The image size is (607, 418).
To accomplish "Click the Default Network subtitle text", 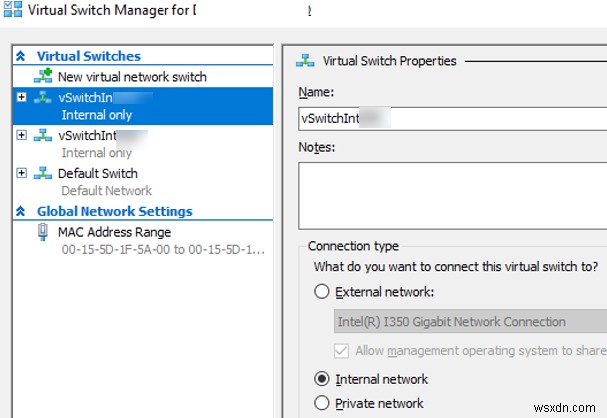I will pyautogui.click(x=106, y=191).
